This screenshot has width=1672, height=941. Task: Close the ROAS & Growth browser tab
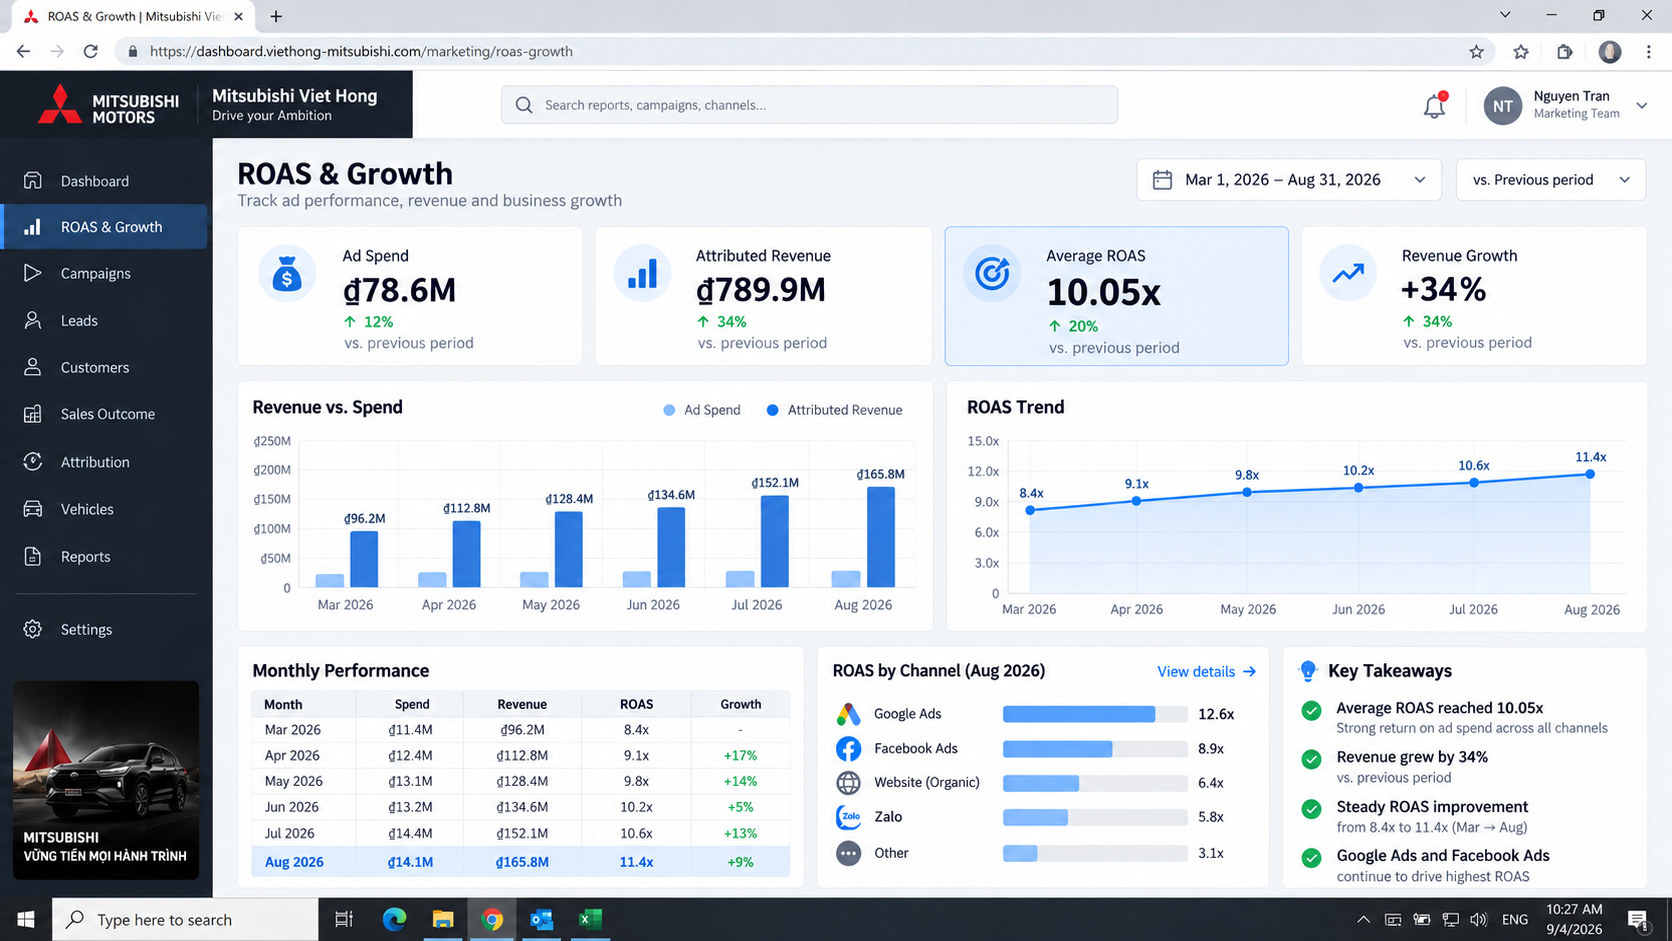pyautogui.click(x=238, y=16)
